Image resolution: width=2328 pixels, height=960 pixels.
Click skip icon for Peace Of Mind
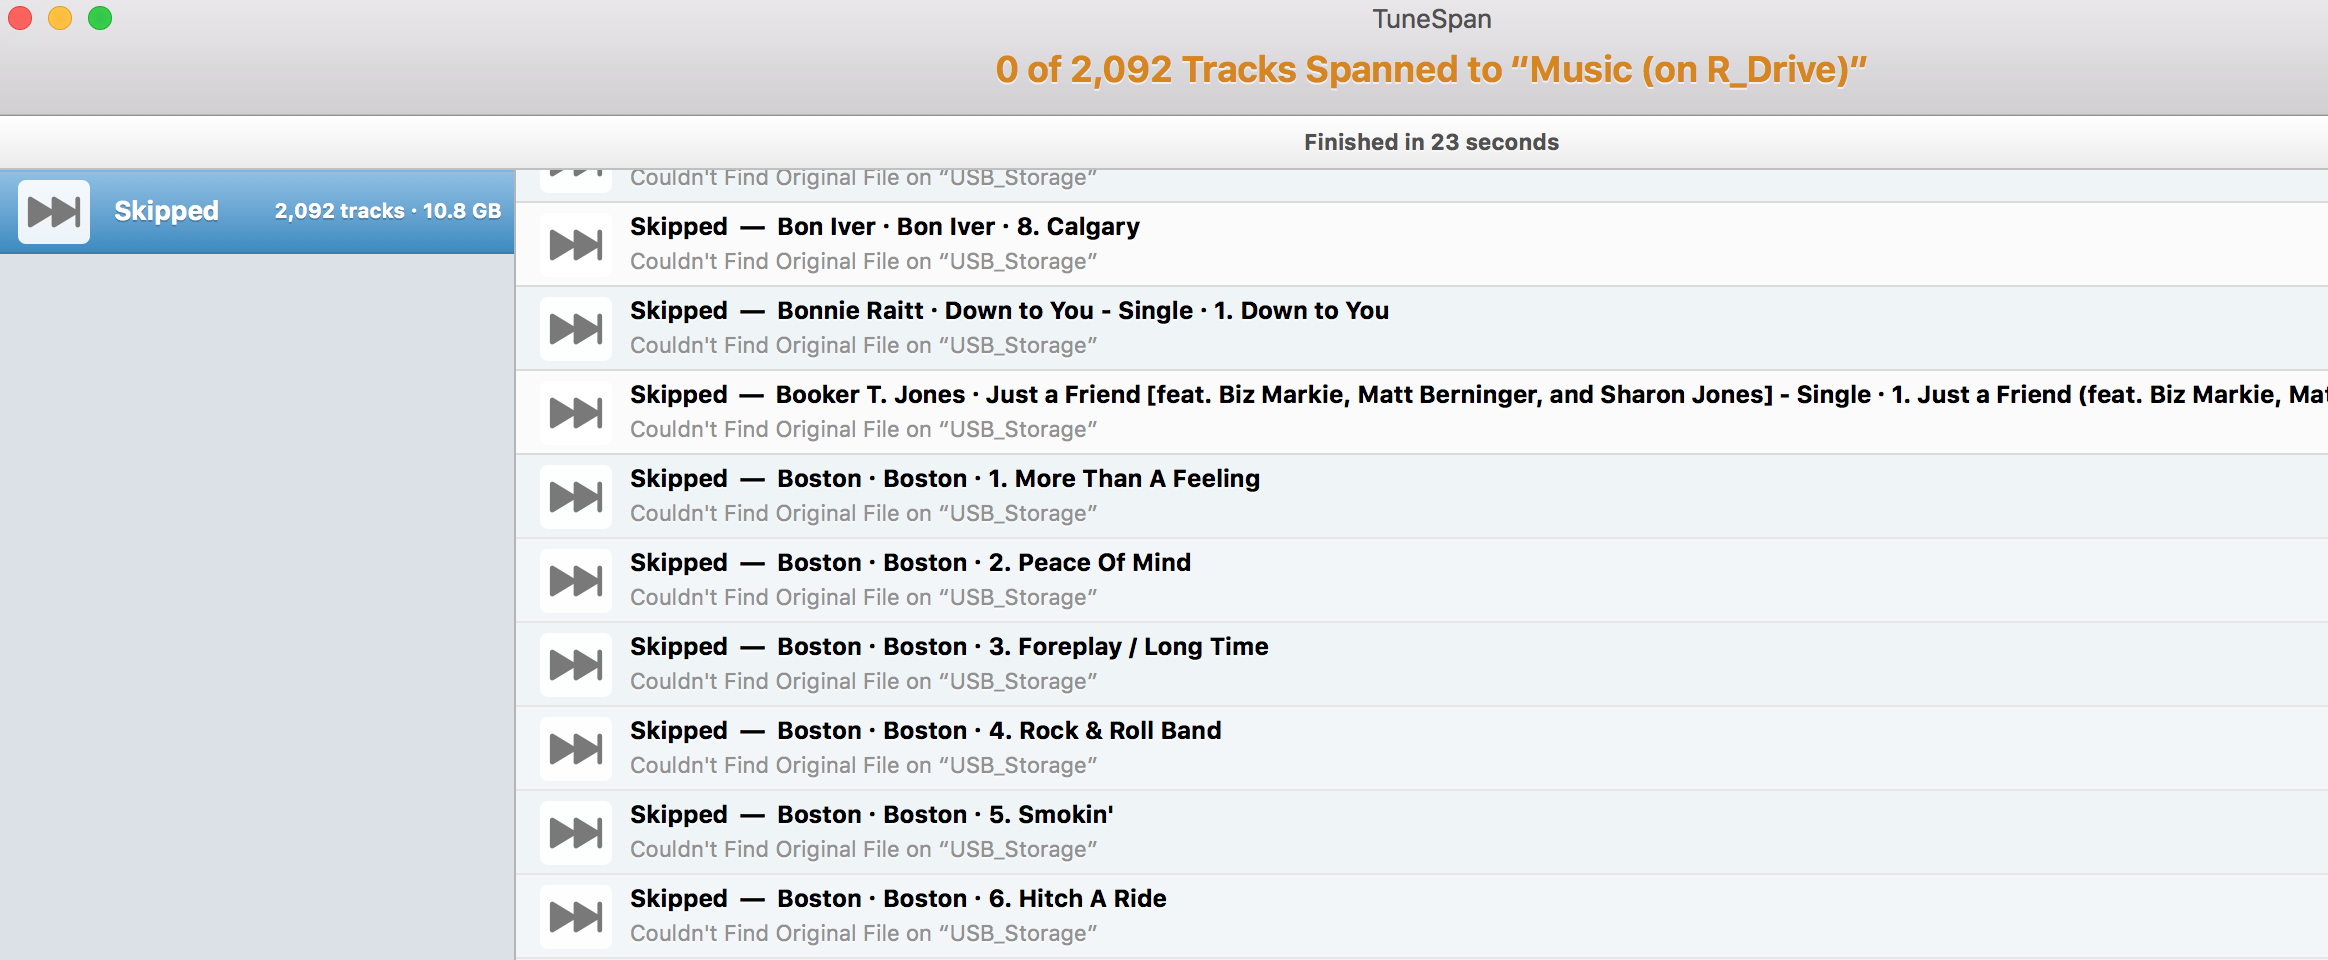coord(576,581)
